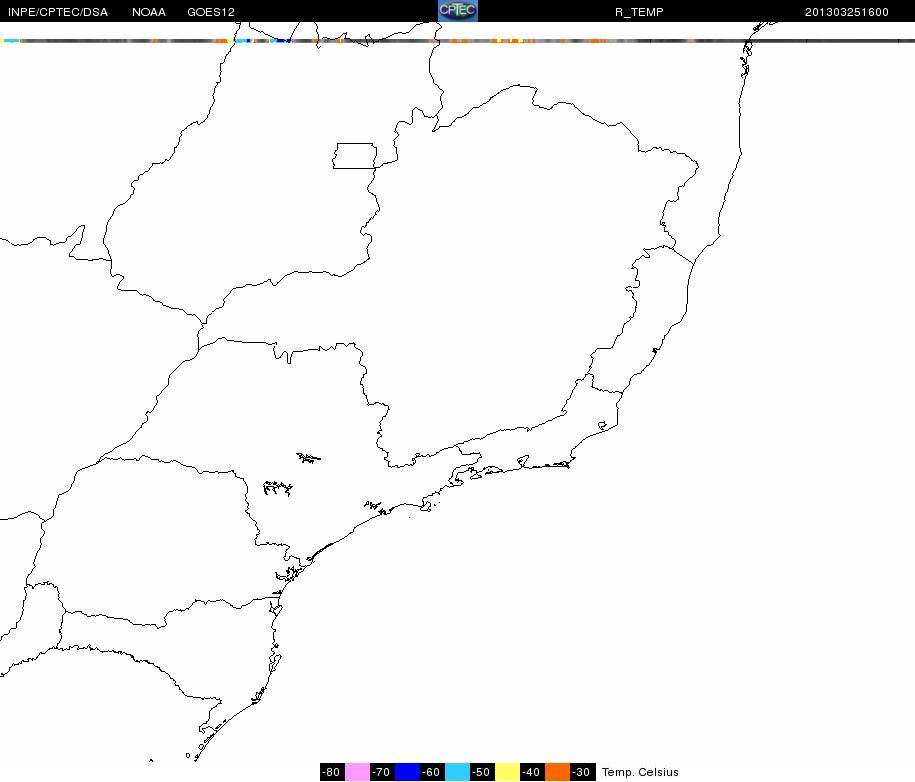Select the NOAA label in header
The image size is (915, 782).
point(148,12)
